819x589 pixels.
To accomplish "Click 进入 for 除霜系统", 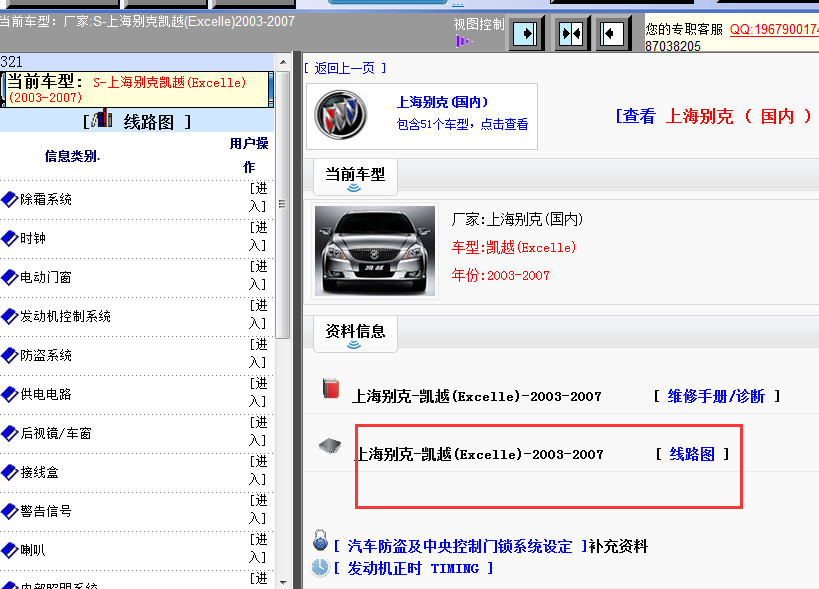I will pyautogui.click(x=258, y=197).
